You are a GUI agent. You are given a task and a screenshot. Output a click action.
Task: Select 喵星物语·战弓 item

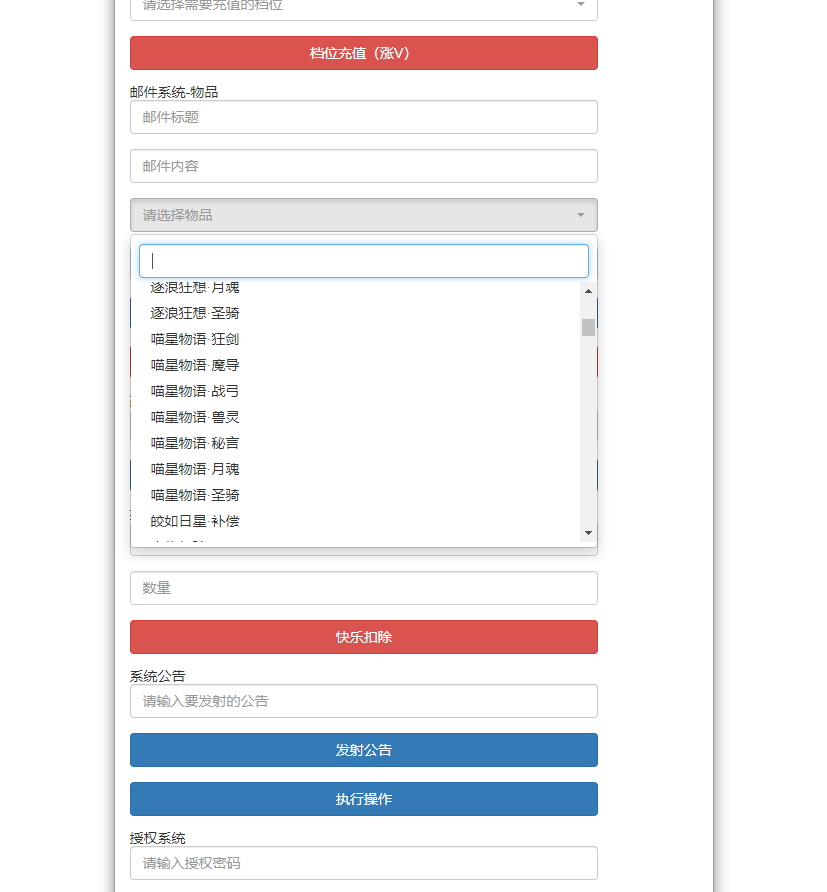click(195, 391)
